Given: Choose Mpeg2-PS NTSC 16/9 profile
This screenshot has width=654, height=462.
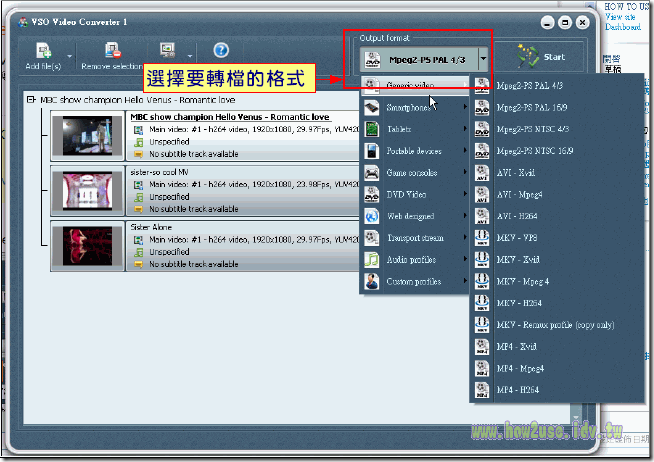Looking at the screenshot, I should coord(557,151).
